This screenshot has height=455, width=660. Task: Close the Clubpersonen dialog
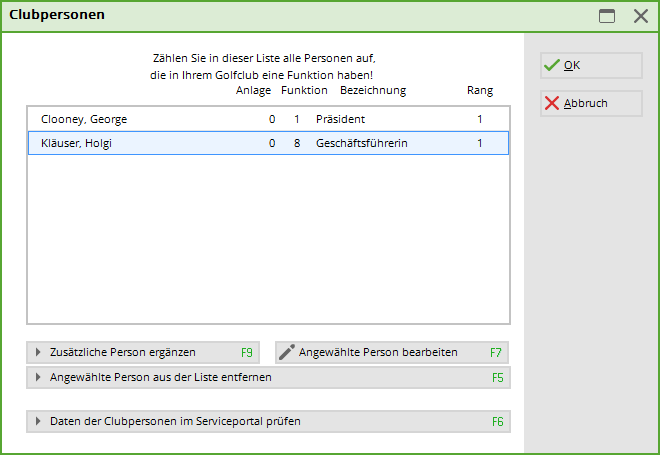click(641, 16)
